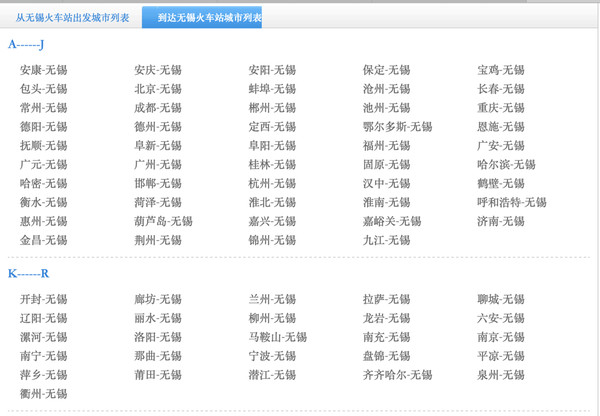Open the 哈尔滨-无锡 route

506,165
